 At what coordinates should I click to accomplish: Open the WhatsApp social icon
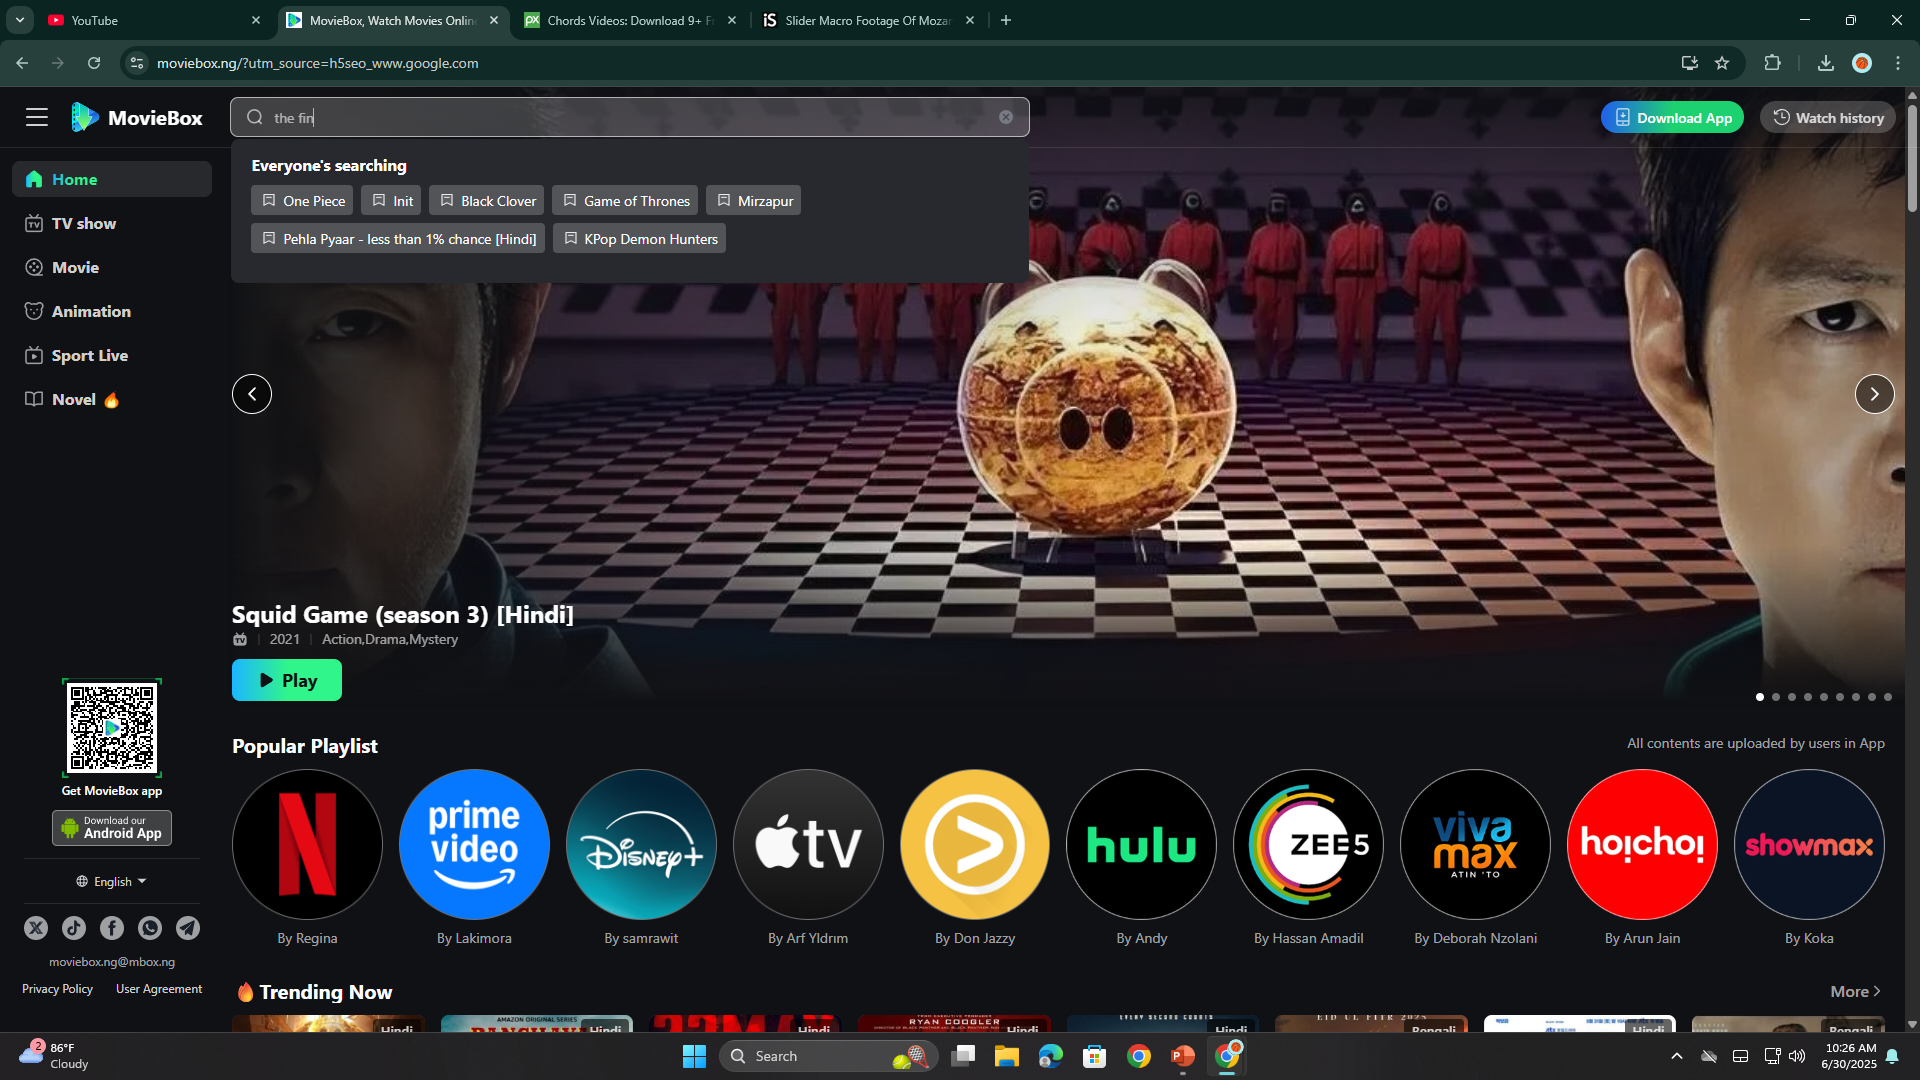click(150, 928)
